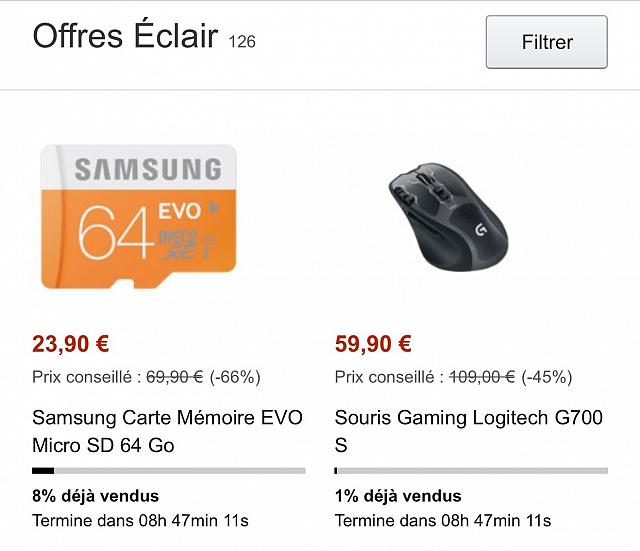Click the 59,90 € deal price
The width and height of the screenshot is (640, 551).
373,344
